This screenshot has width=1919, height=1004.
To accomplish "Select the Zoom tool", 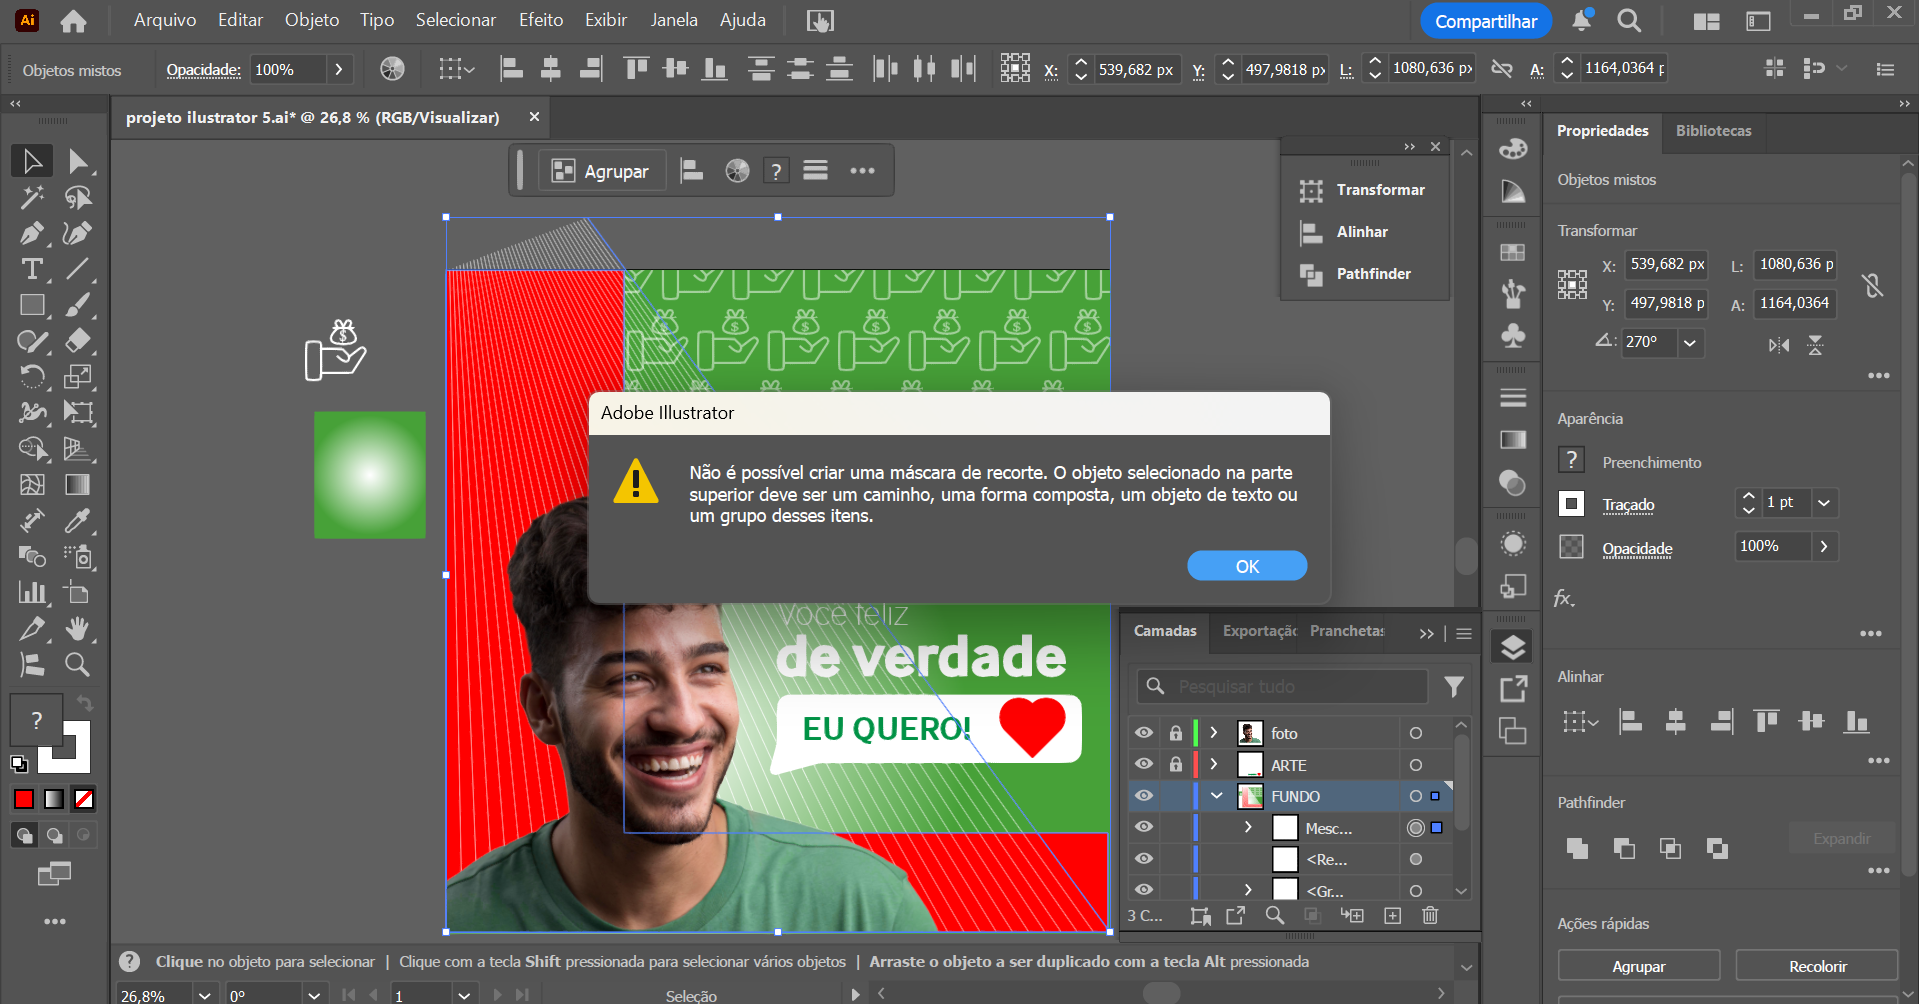I will click(77, 665).
